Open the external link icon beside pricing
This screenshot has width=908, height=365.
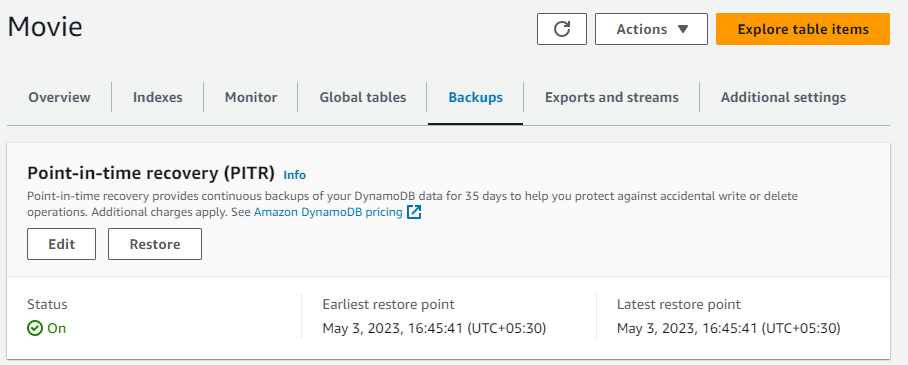tap(414, 213)
